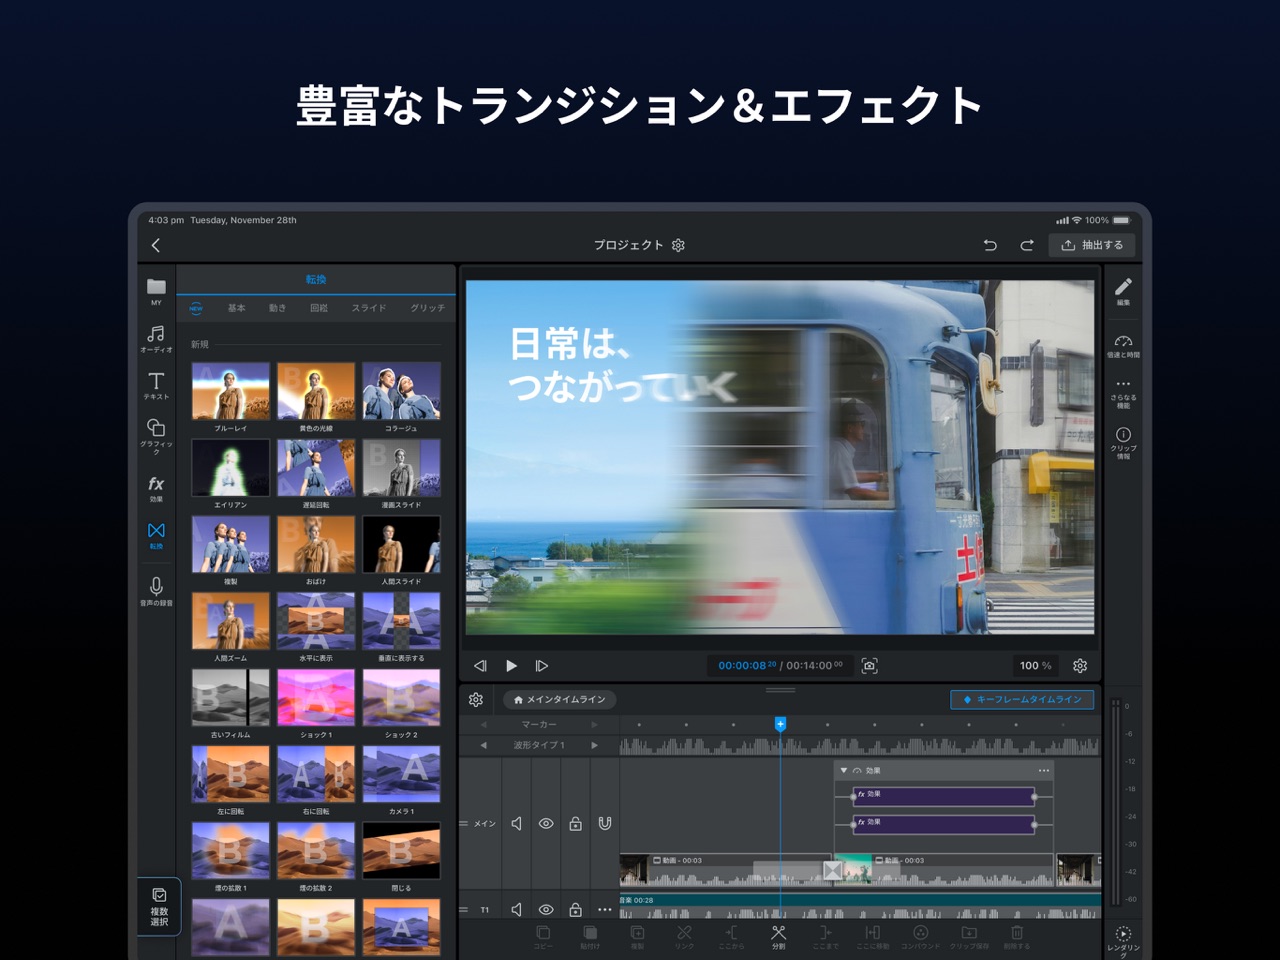
Task: Click the メインタイムライン button
Action: coord(559,700)
